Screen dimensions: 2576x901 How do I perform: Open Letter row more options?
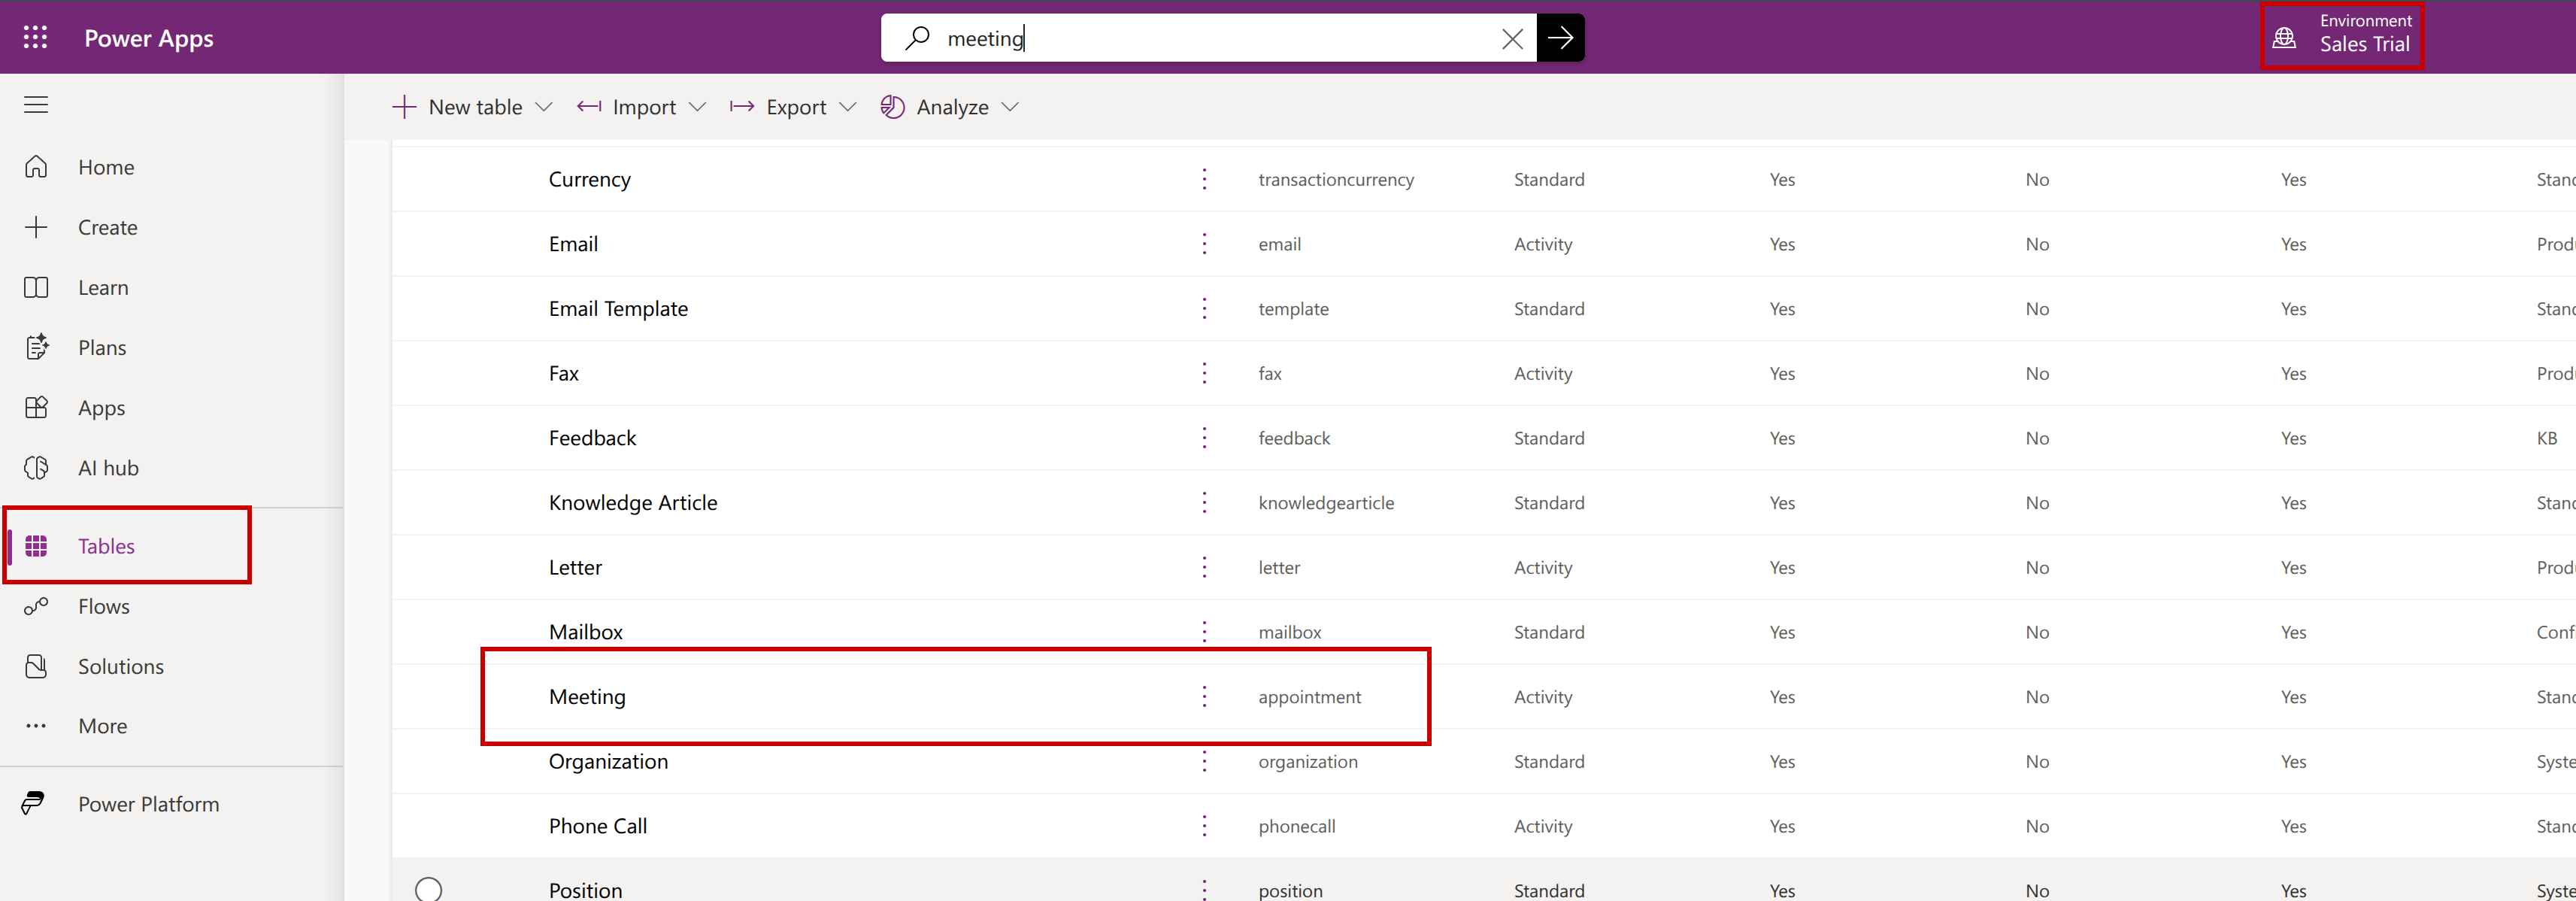coord(1204,567)
